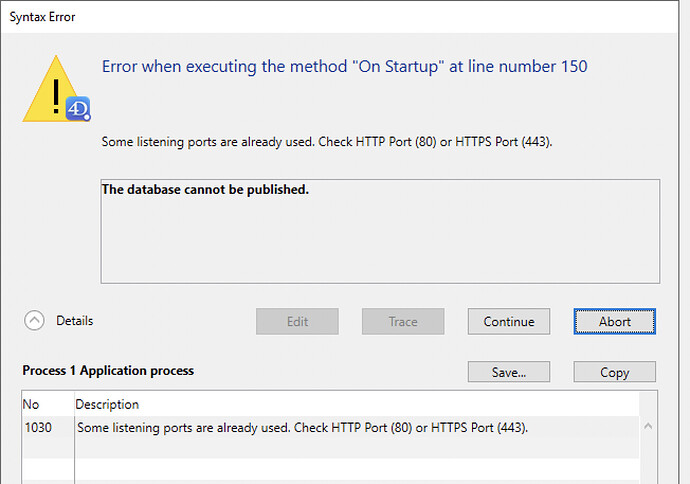
Task: Click the "No" column header
Action: click(33, 405)
